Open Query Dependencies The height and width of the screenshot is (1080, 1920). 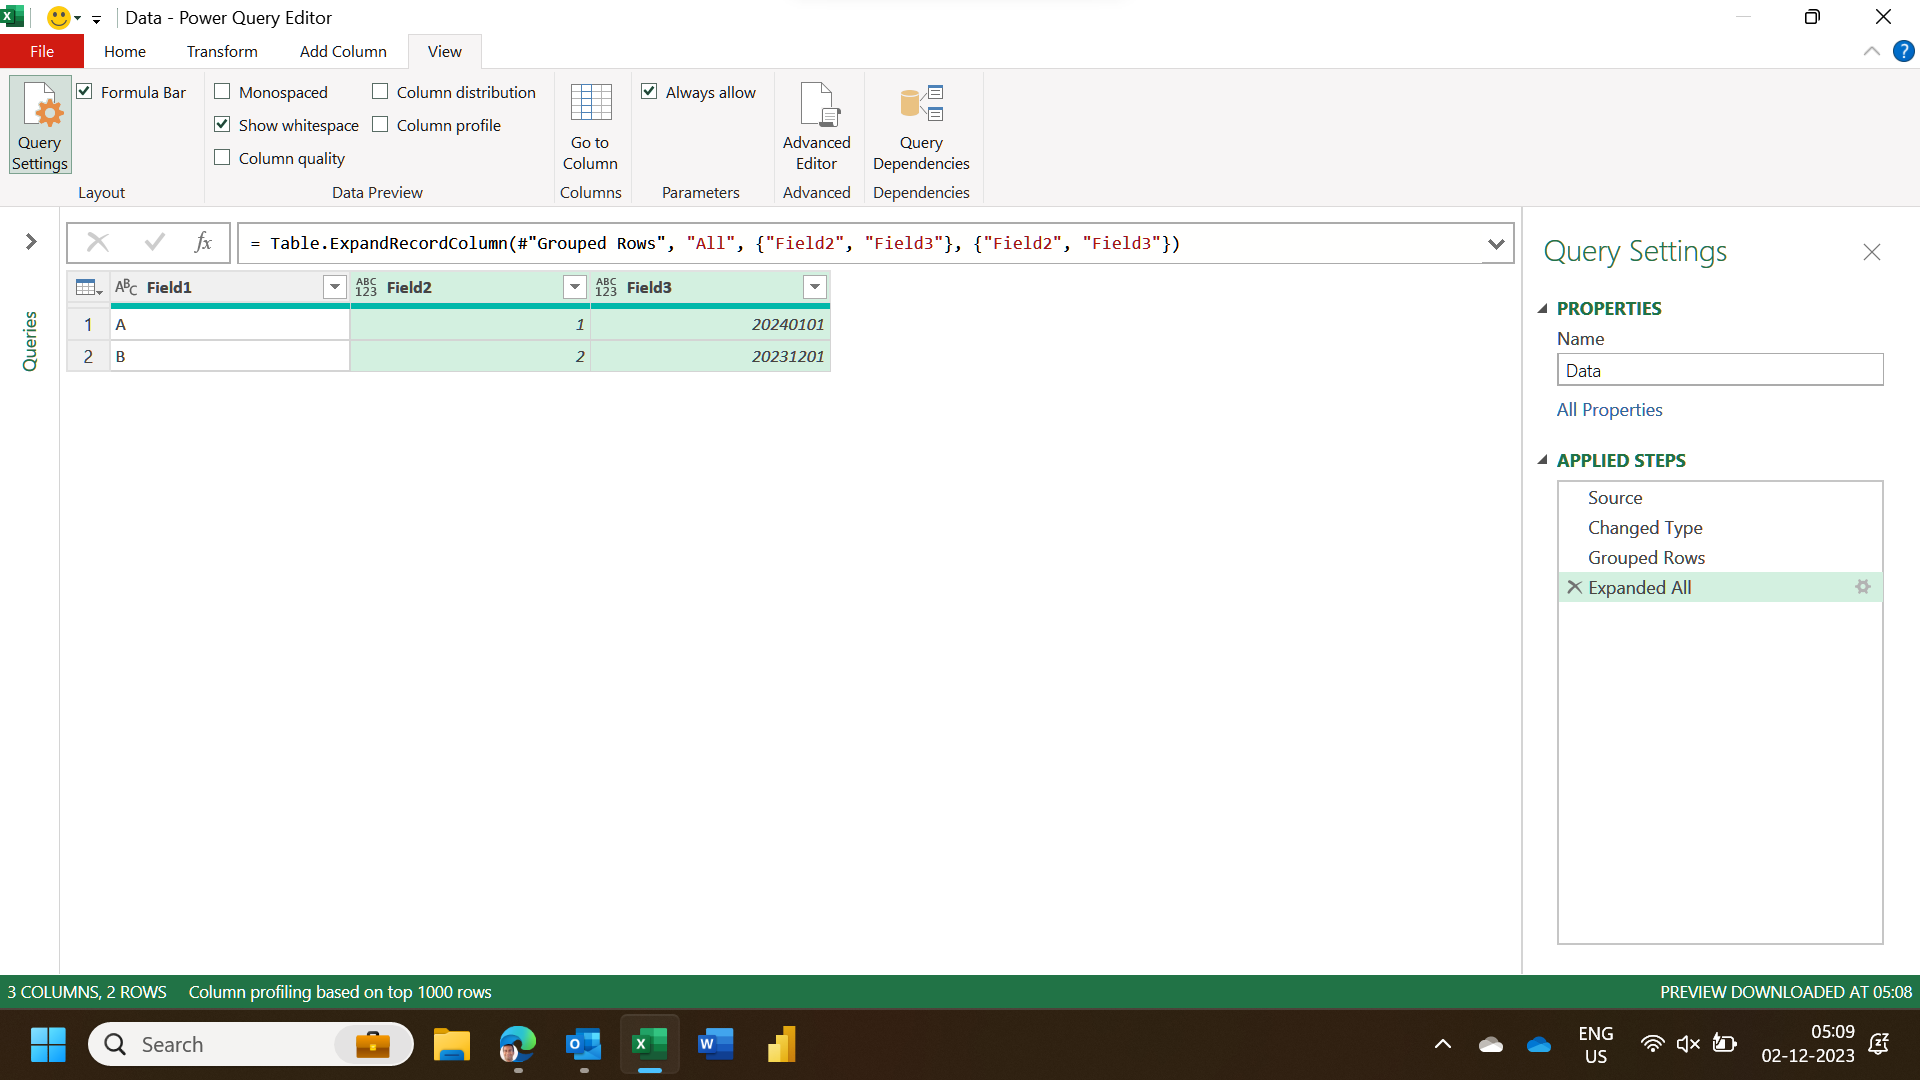[x=921, y=124]
